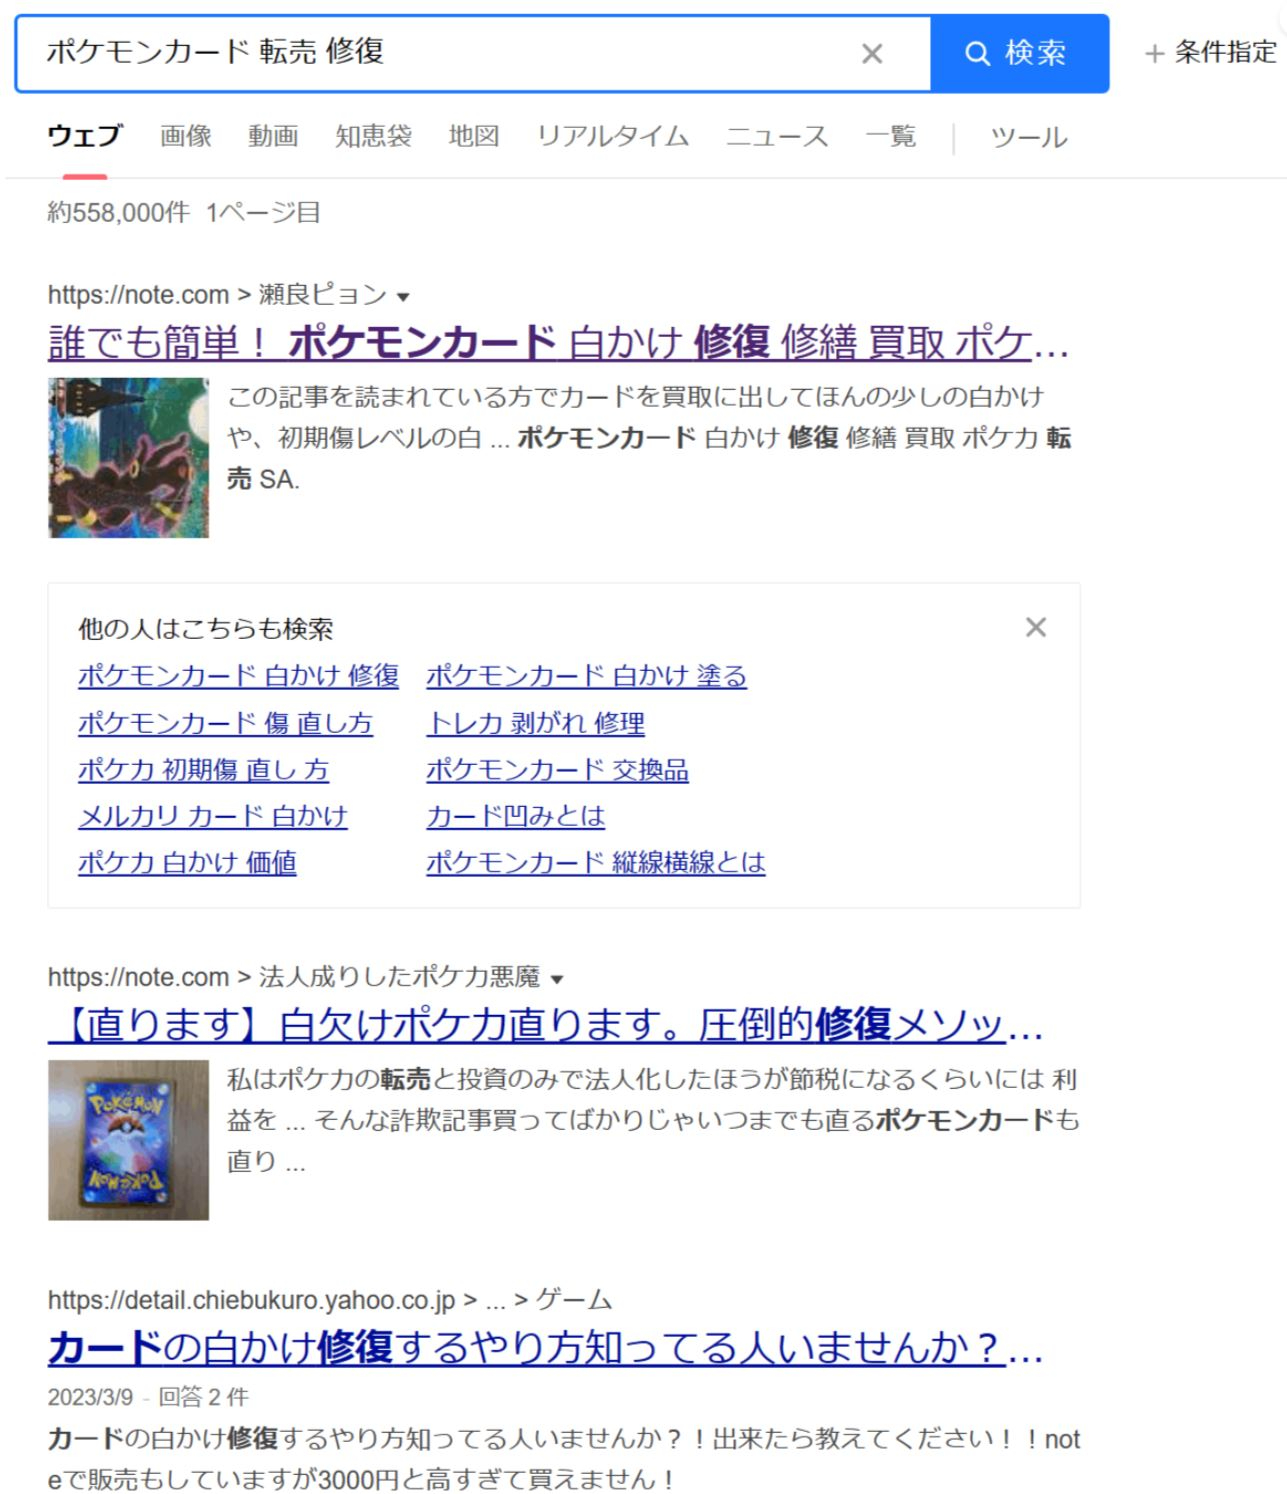
Task: Search suggestion メルカリ カード 白かけ
Action: click(x=213, y=816)
